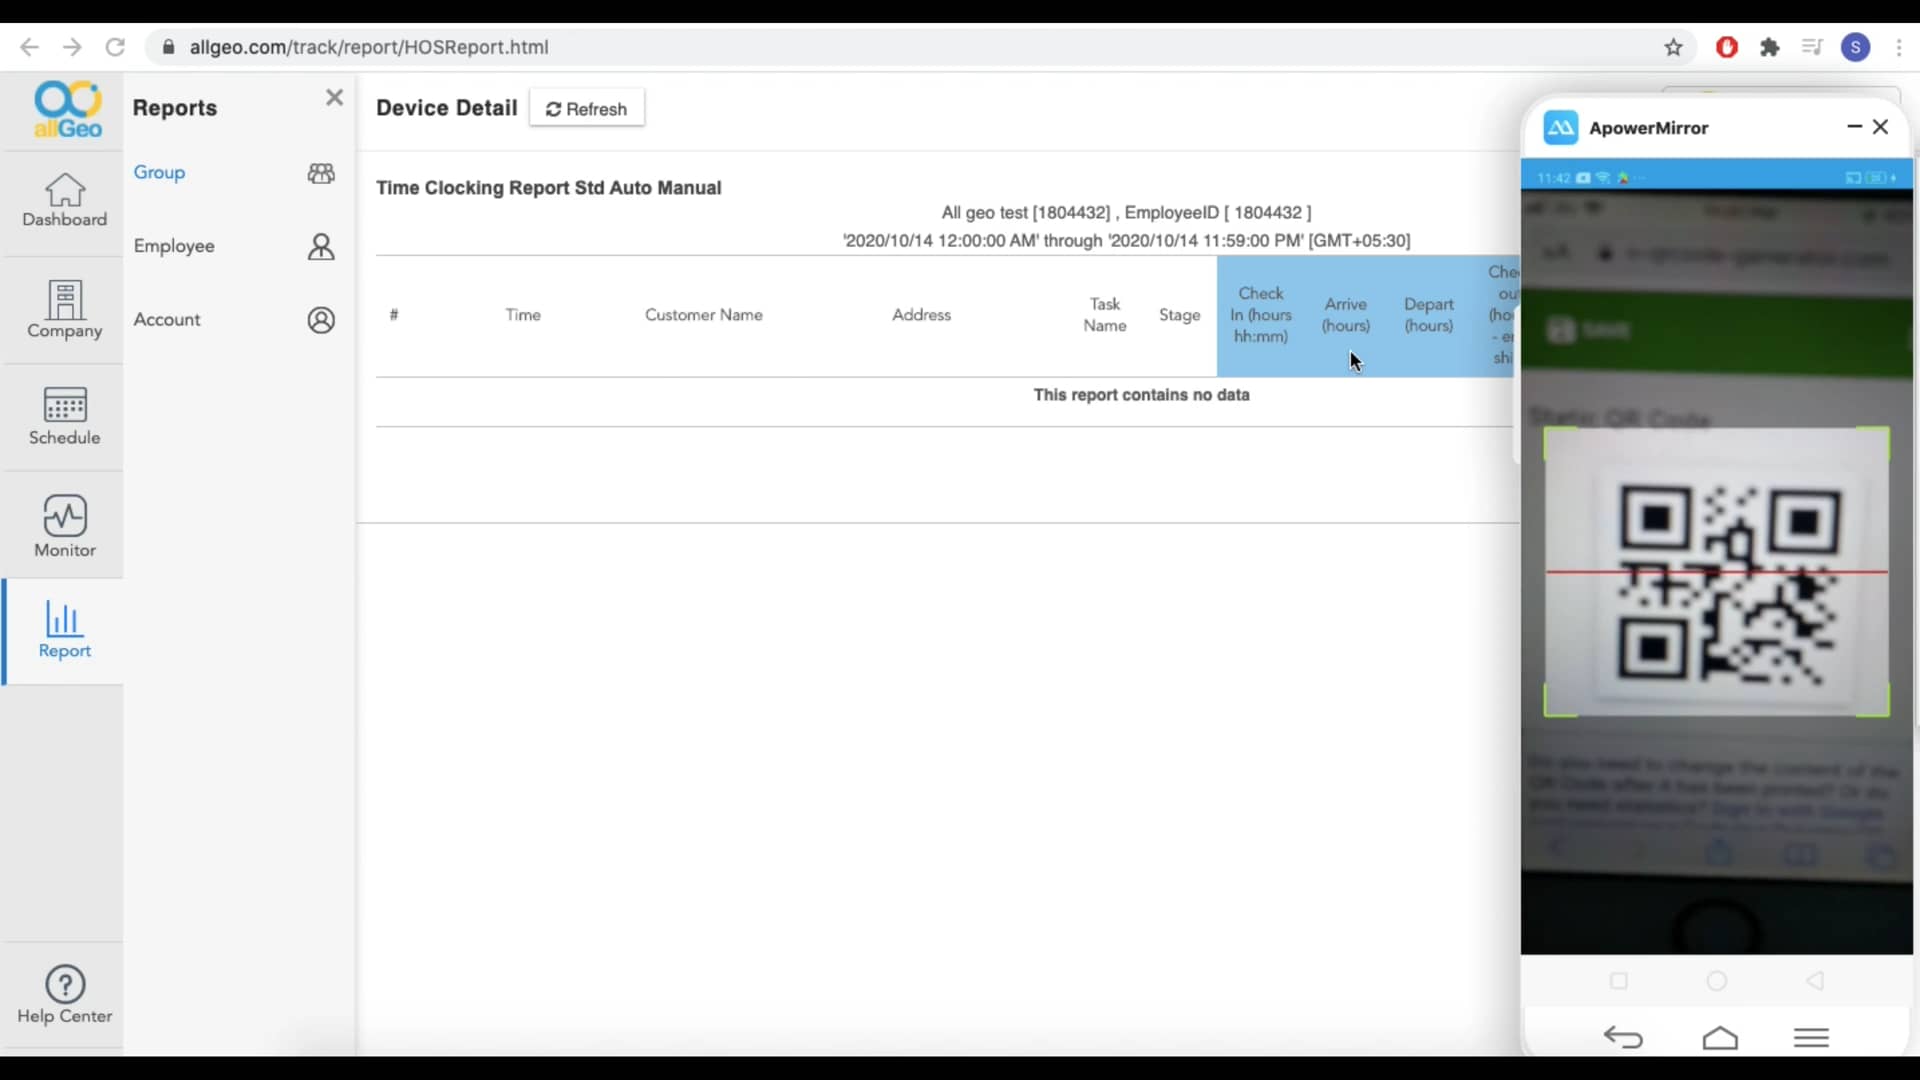
Task: Select Employee reports
Action: point(174,246)
